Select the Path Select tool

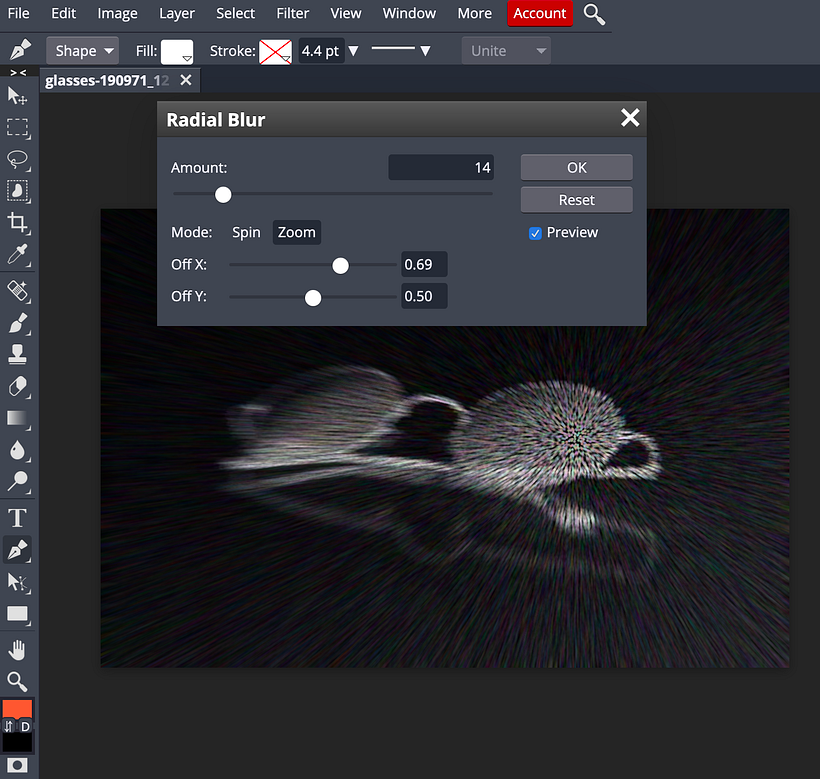coord(17,582)
